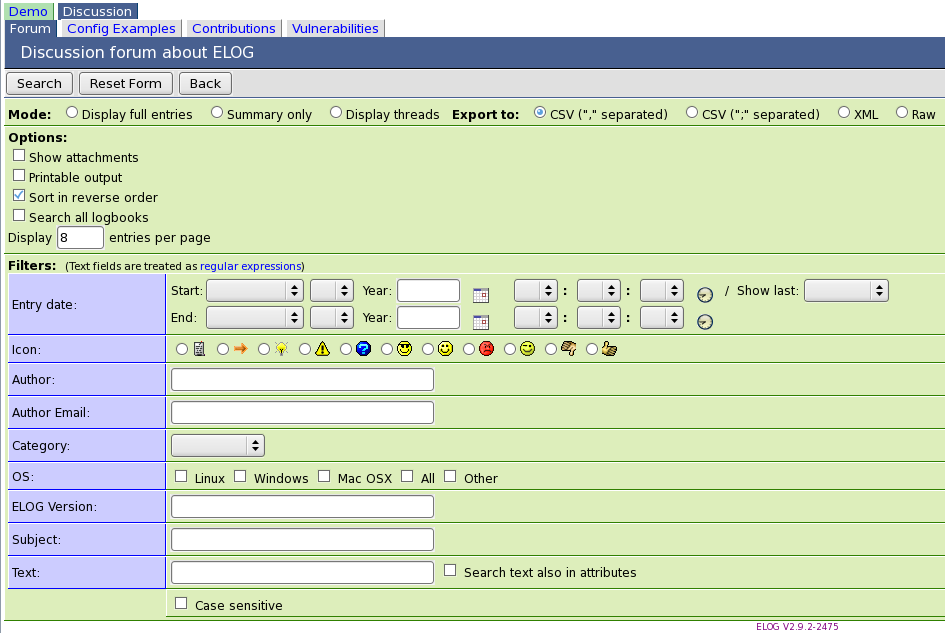Click the Start time clock icon
945x633 pixels.
point(705,294)
